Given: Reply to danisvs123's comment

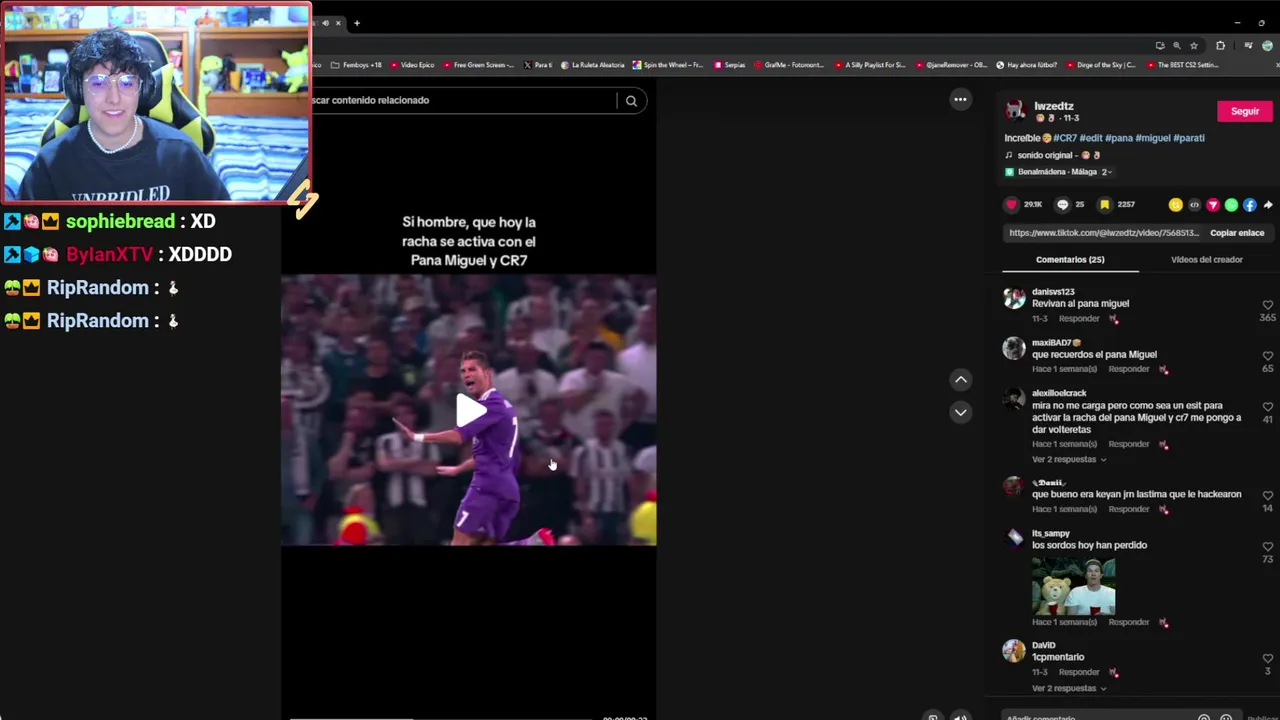Looking at the screenshot, I should pos(1079,319).
